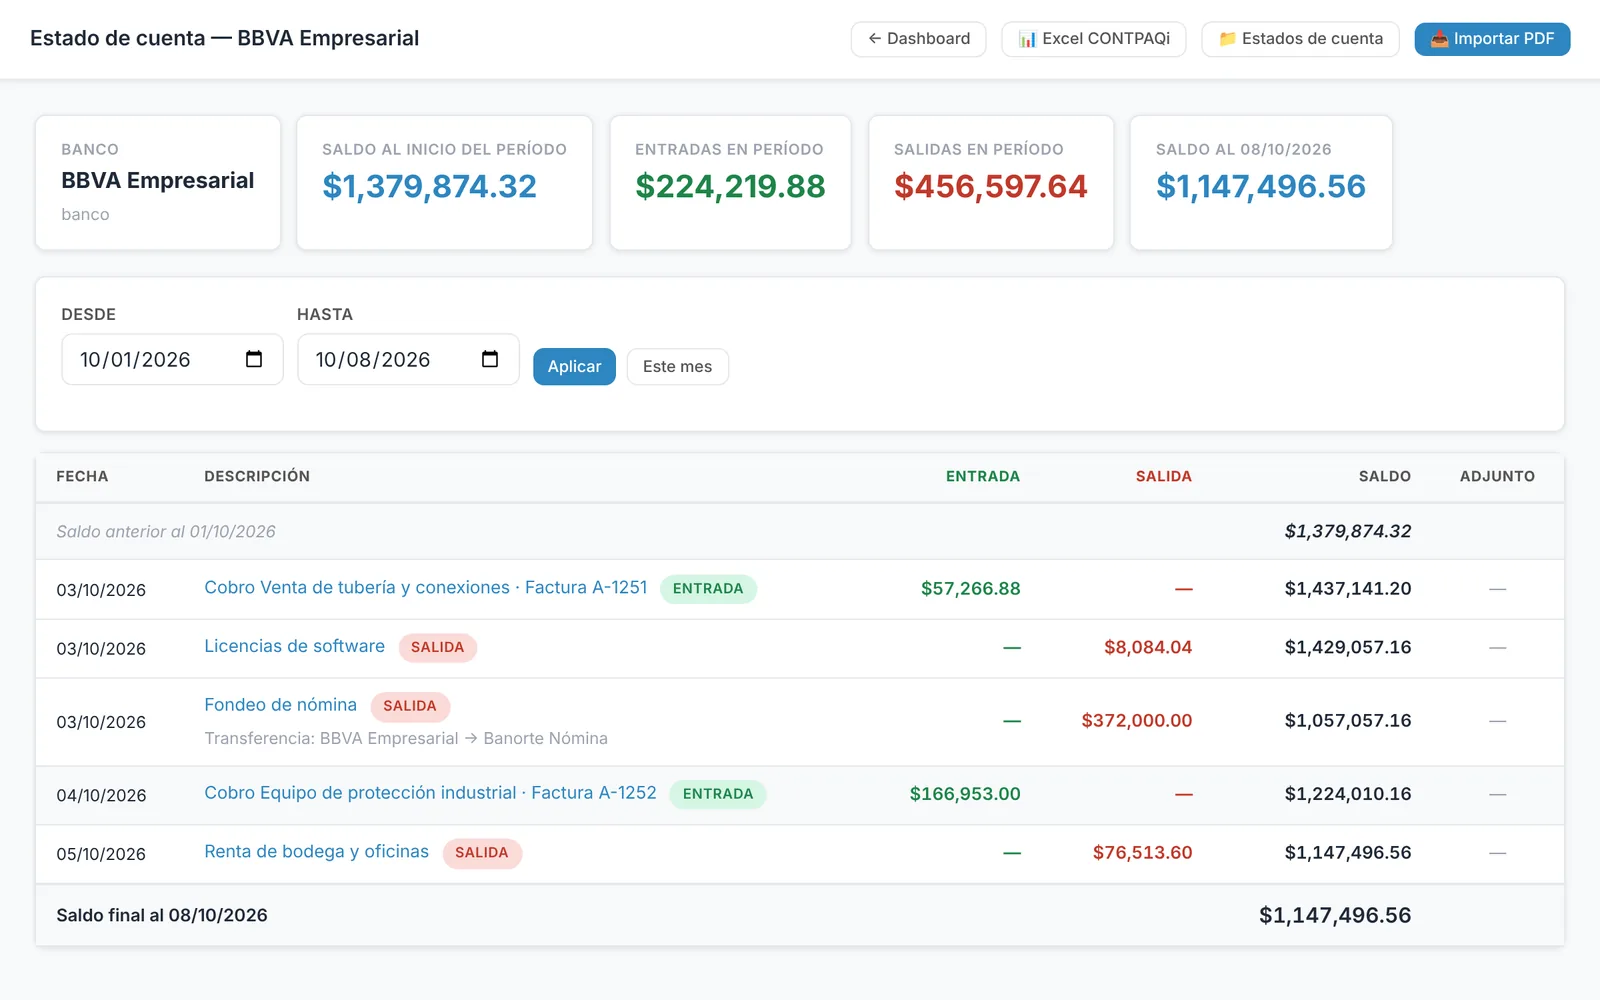Open the Renta de bodega y oficinas transaction
Image resolution: width=1600 pixels, height=1000 pixels.
[x=316, y=852]
